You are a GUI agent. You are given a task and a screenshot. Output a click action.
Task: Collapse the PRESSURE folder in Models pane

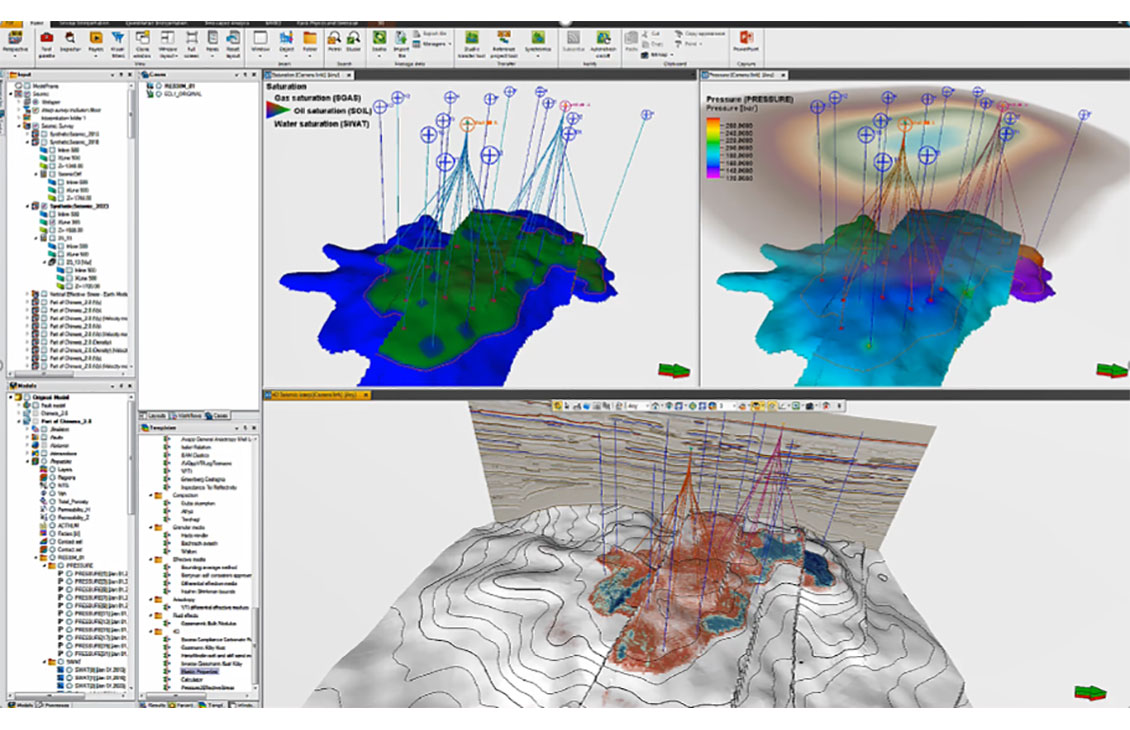[x=46, y=566]
